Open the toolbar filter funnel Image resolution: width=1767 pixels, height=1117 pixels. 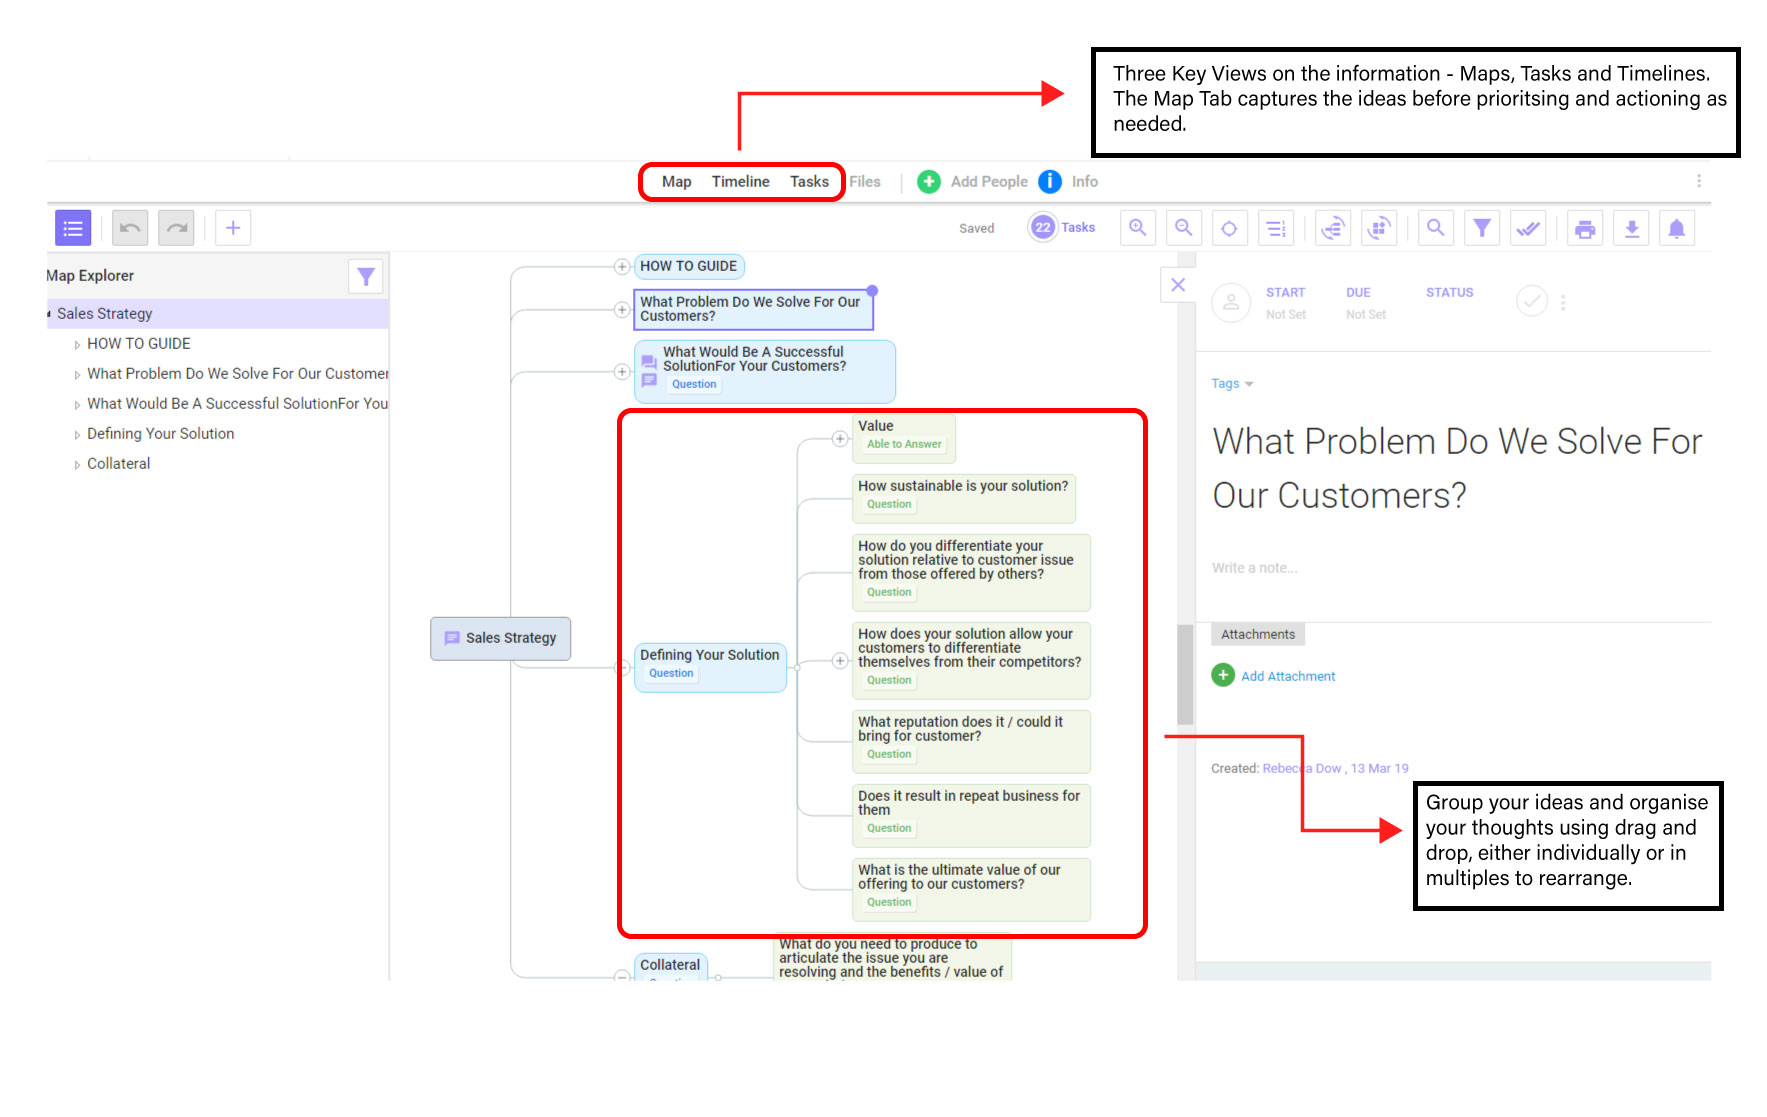[x=1482, y=228]
